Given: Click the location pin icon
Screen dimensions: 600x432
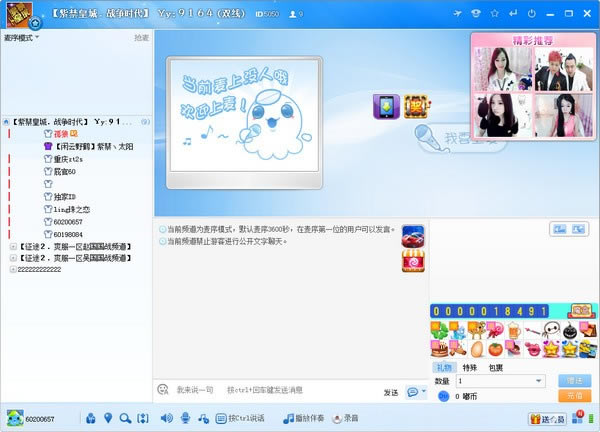Looking at the screenshot, I should pos(108,418).
